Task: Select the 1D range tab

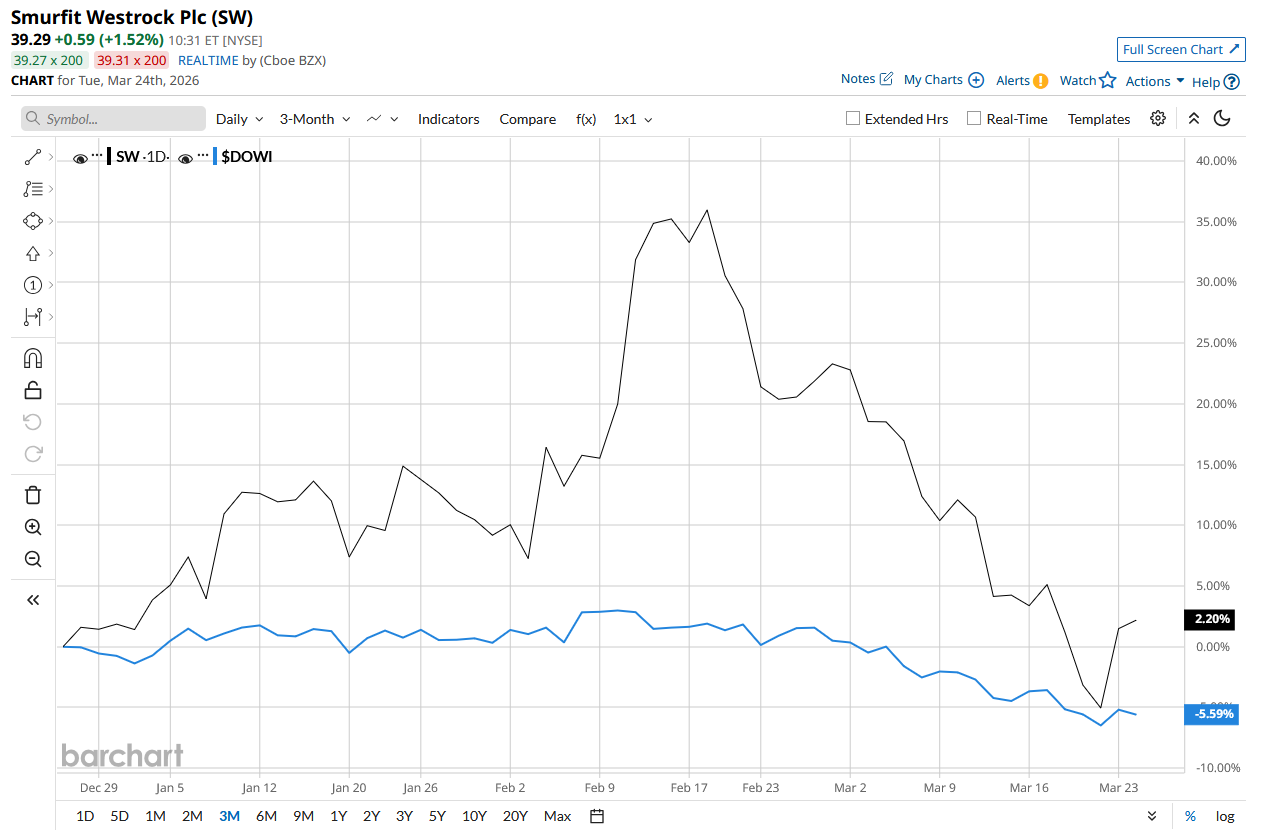Action: click(x=85, y=816)
